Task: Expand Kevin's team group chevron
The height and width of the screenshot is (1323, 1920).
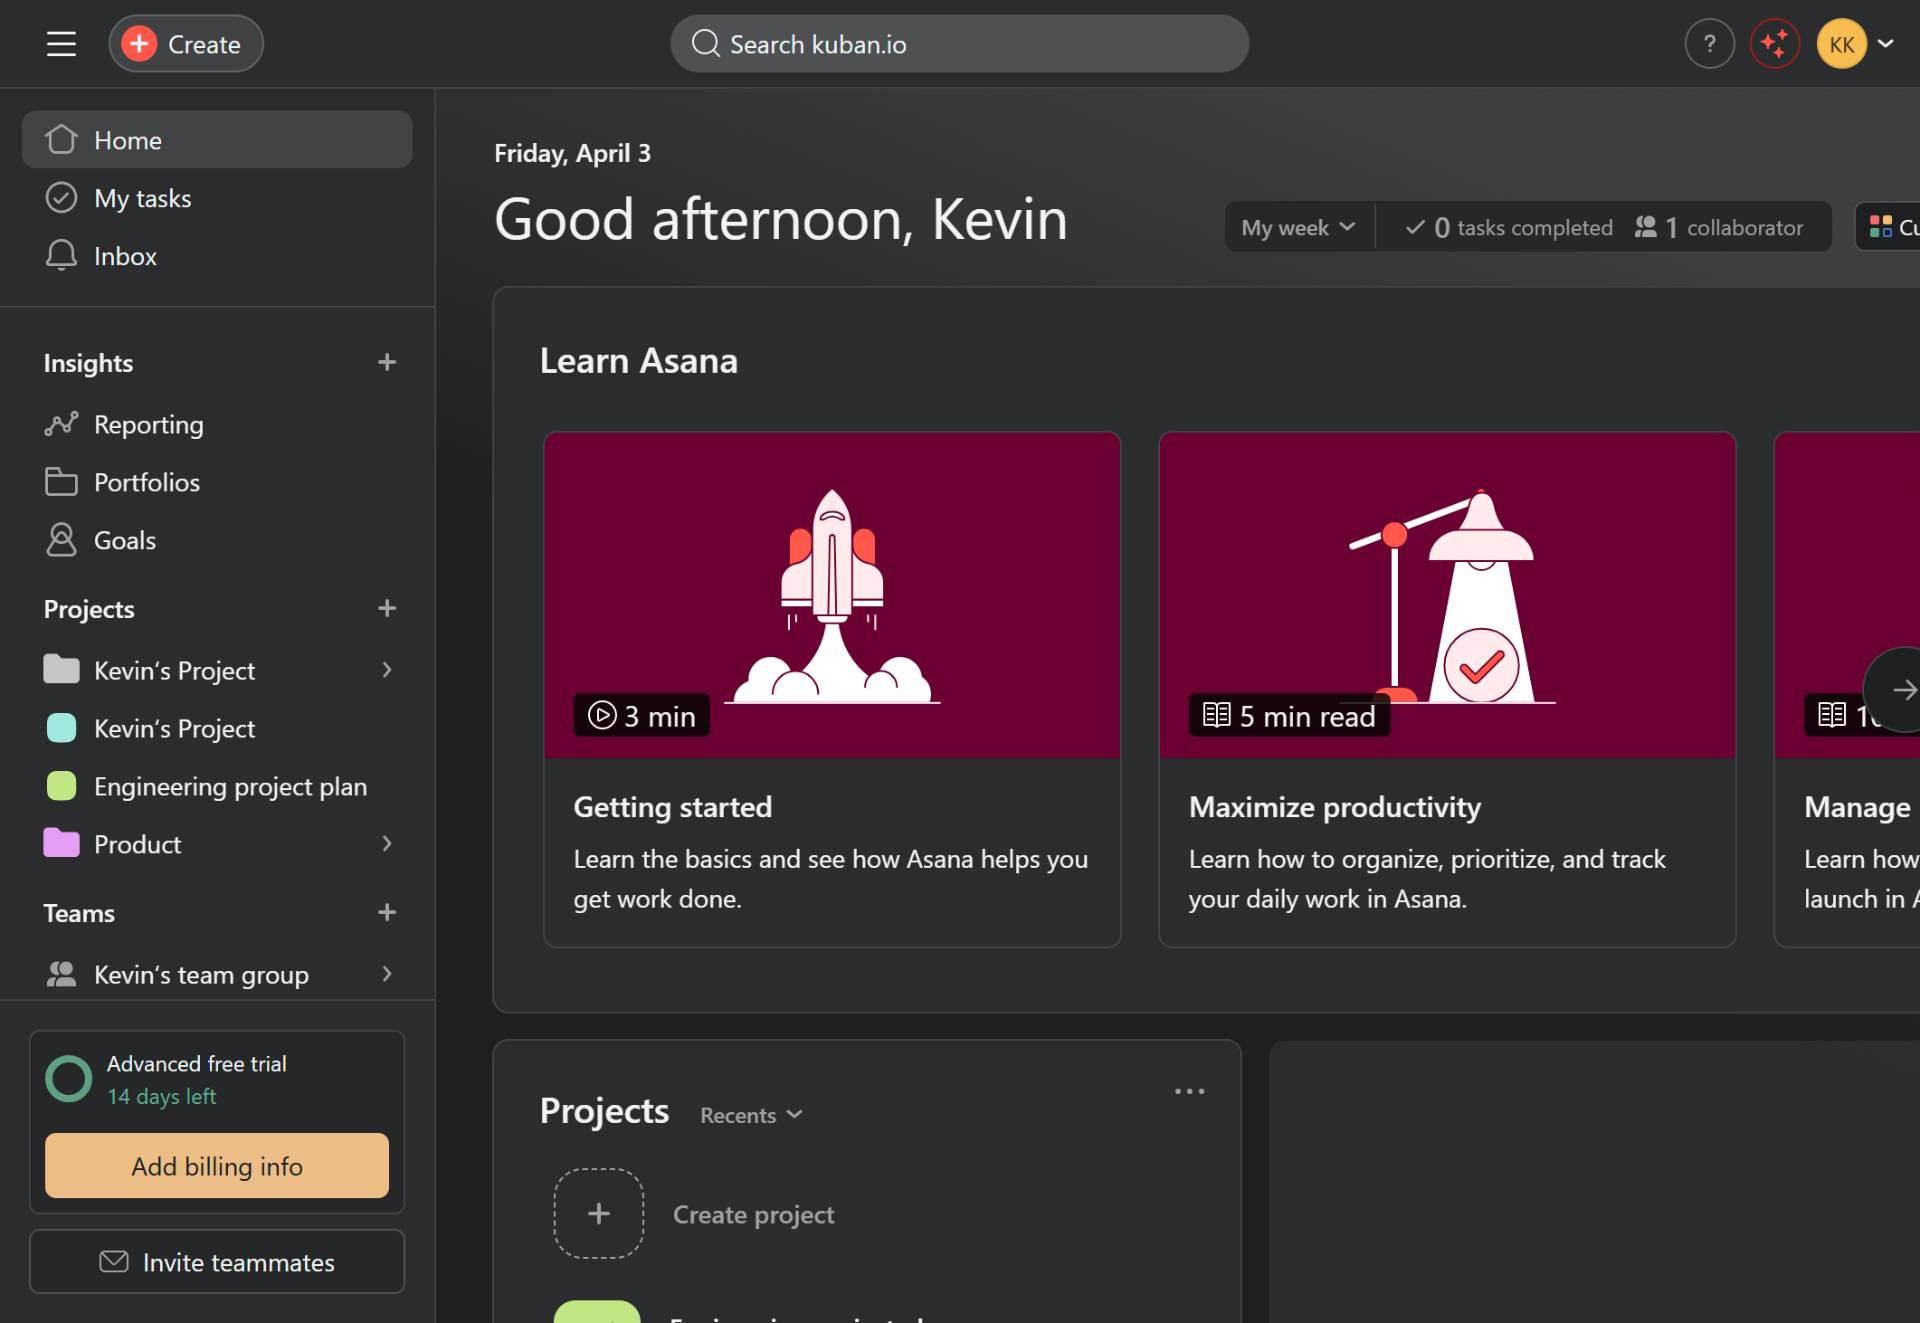Action: click(x=387, y=974)
